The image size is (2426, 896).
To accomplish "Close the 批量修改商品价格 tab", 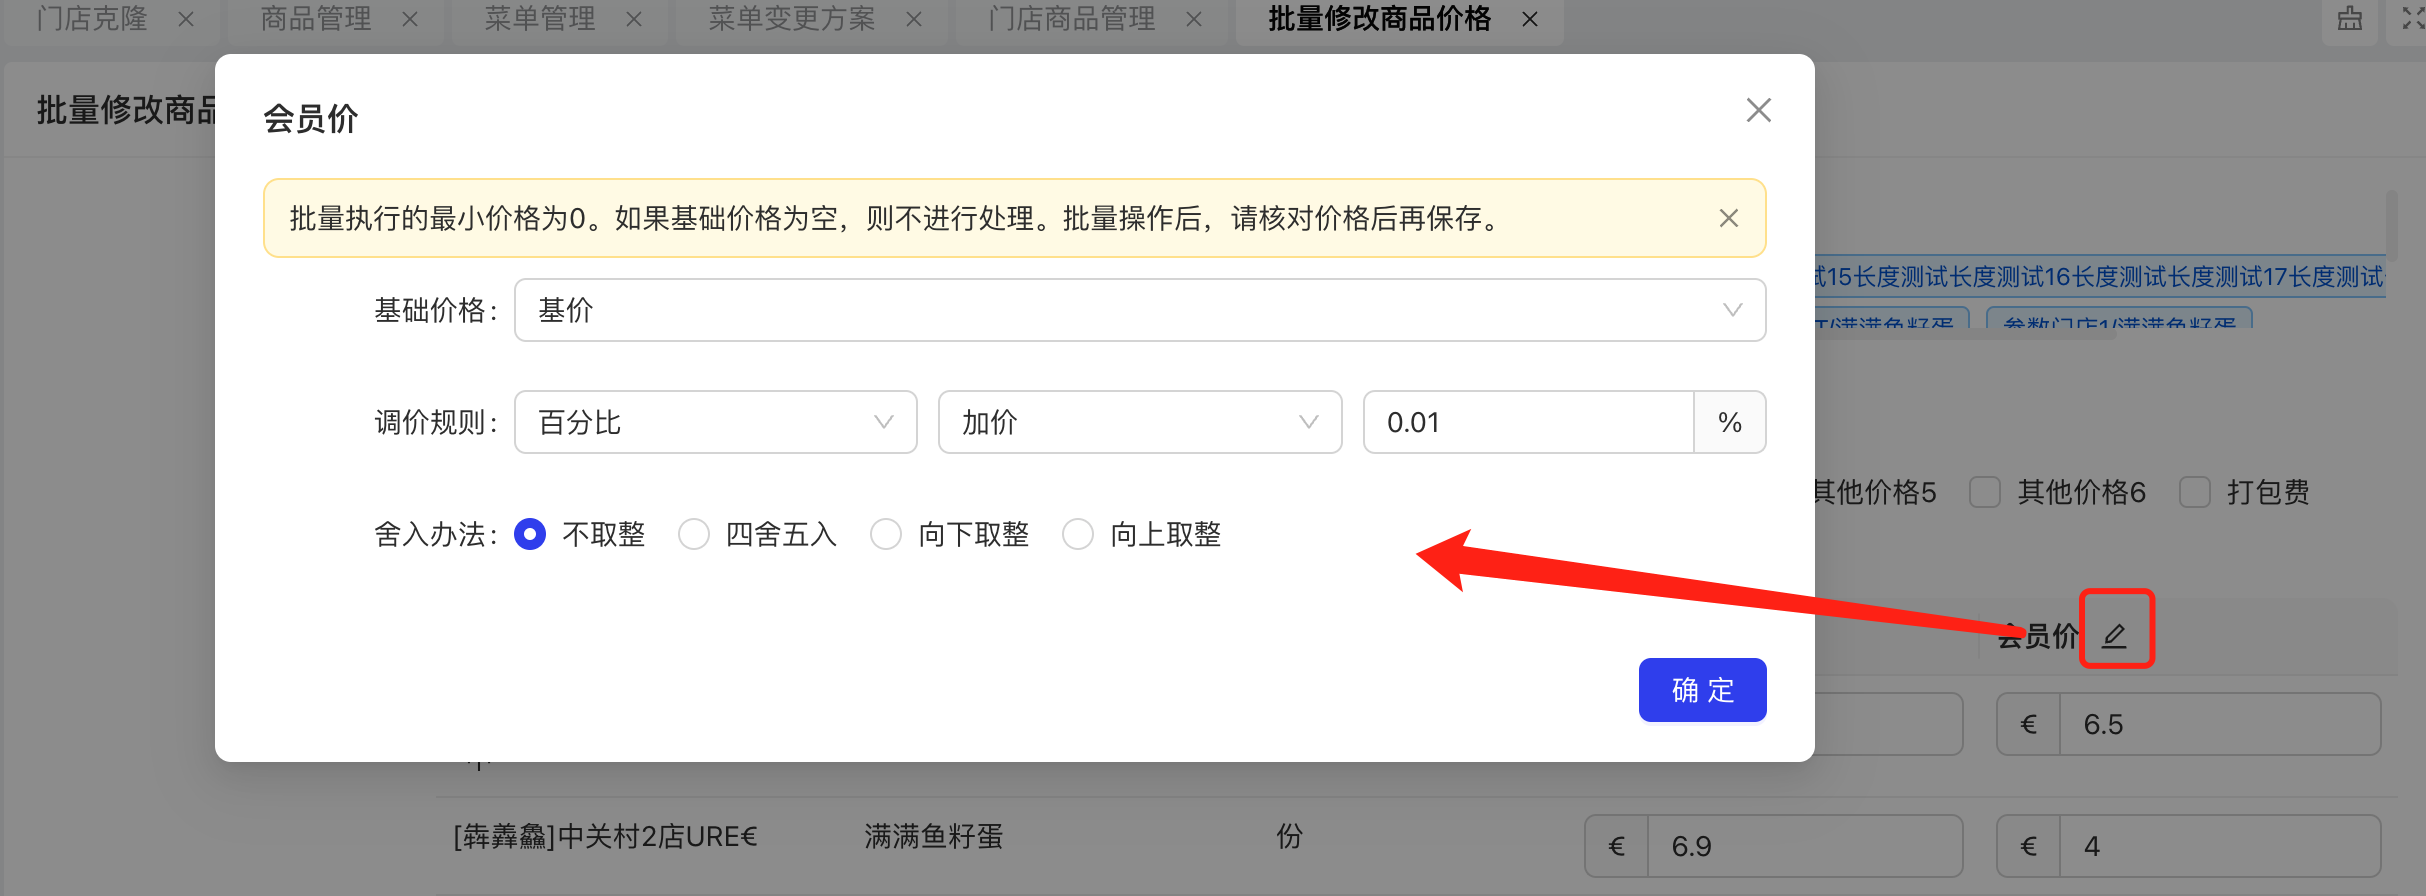I will pyautogui.click(x=1530, y=19).
